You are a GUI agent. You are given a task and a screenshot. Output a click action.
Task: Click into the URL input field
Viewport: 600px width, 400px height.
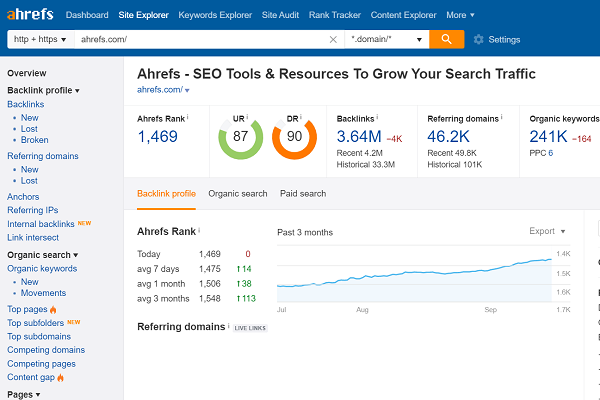pyautogui.click(x=201, y=39)
